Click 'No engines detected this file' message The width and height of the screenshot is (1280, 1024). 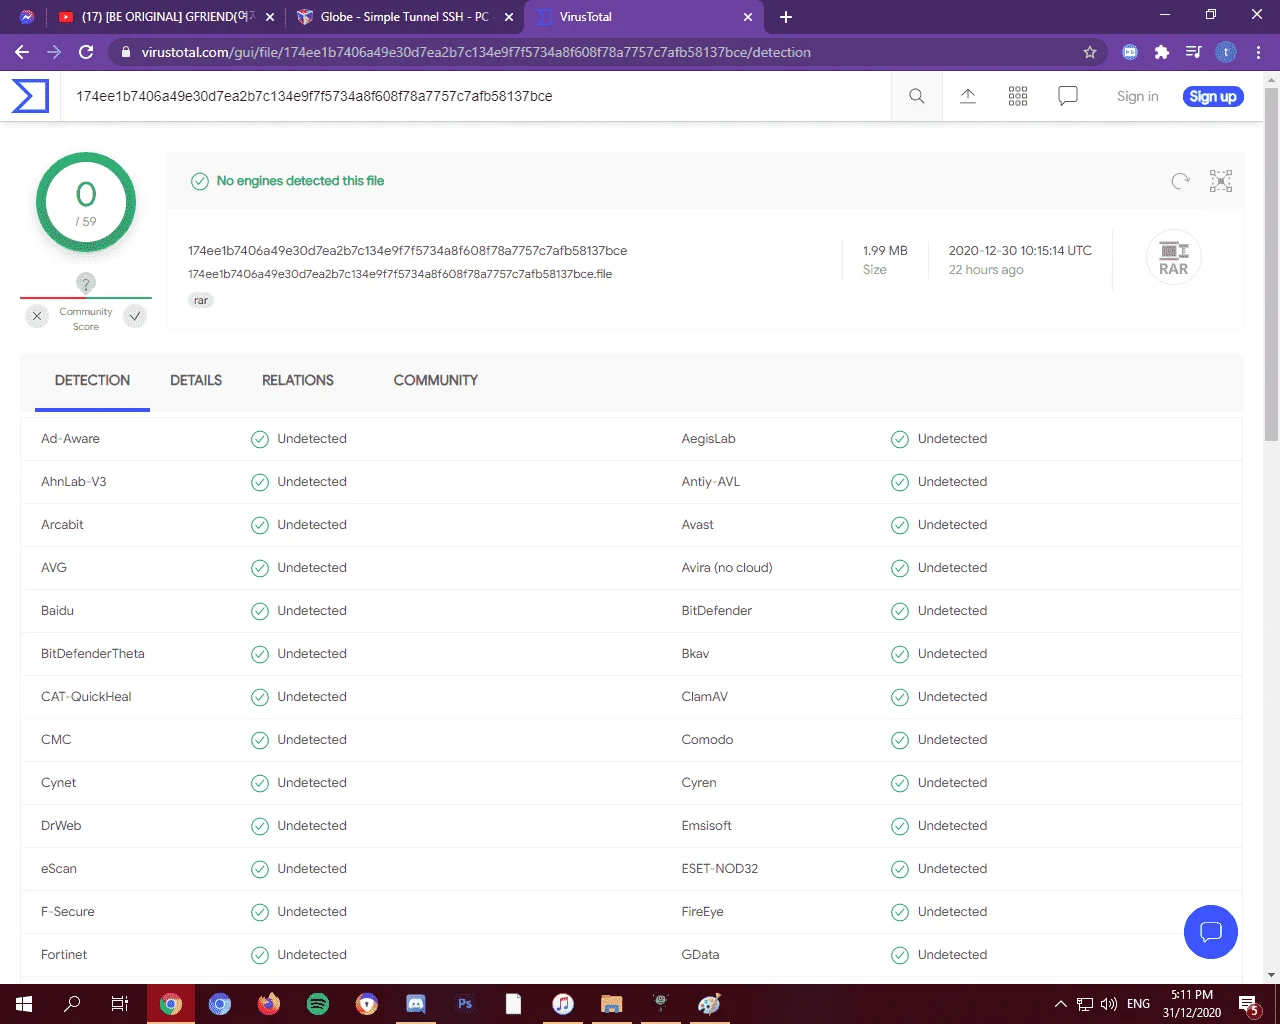(x=300, y=181)
